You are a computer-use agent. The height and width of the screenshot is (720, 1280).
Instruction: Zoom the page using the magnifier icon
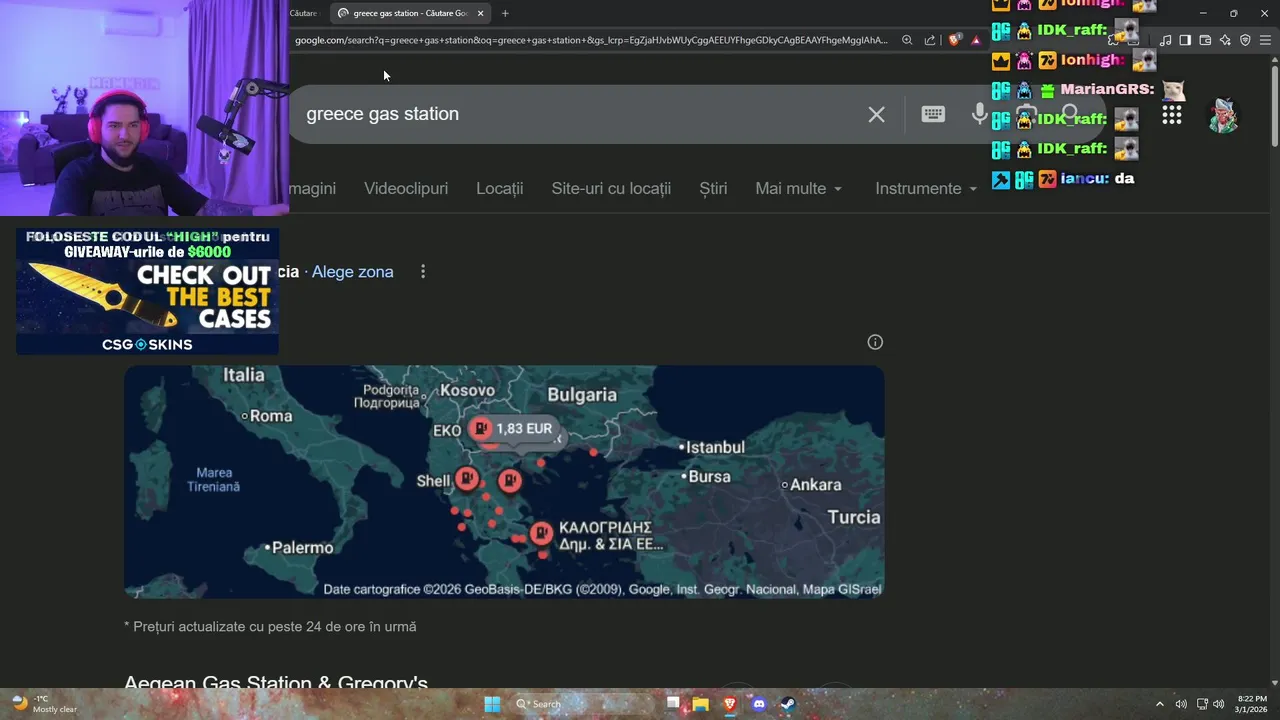(907, 40)
